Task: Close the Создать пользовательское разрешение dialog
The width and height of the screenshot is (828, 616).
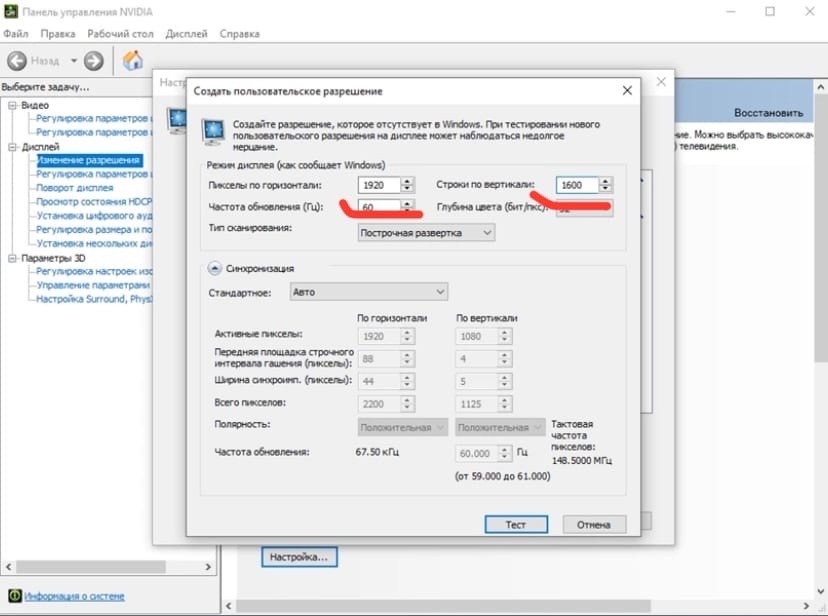Action: point(627,91)
